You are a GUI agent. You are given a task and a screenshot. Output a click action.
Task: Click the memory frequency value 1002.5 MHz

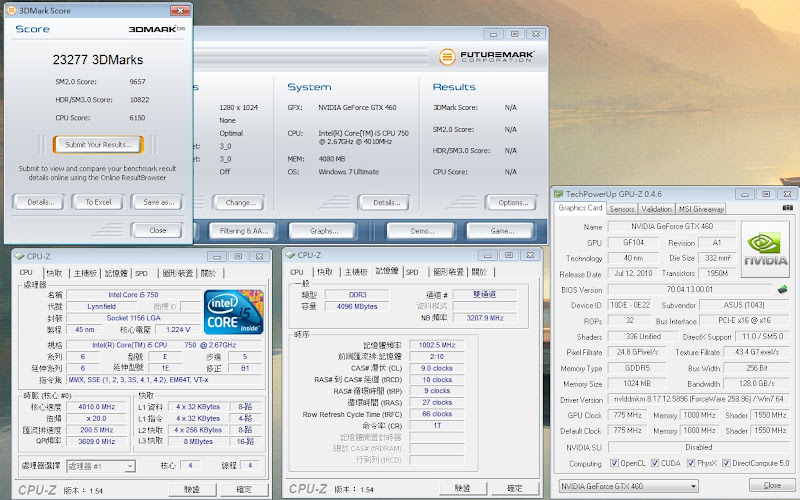(437, 345)
